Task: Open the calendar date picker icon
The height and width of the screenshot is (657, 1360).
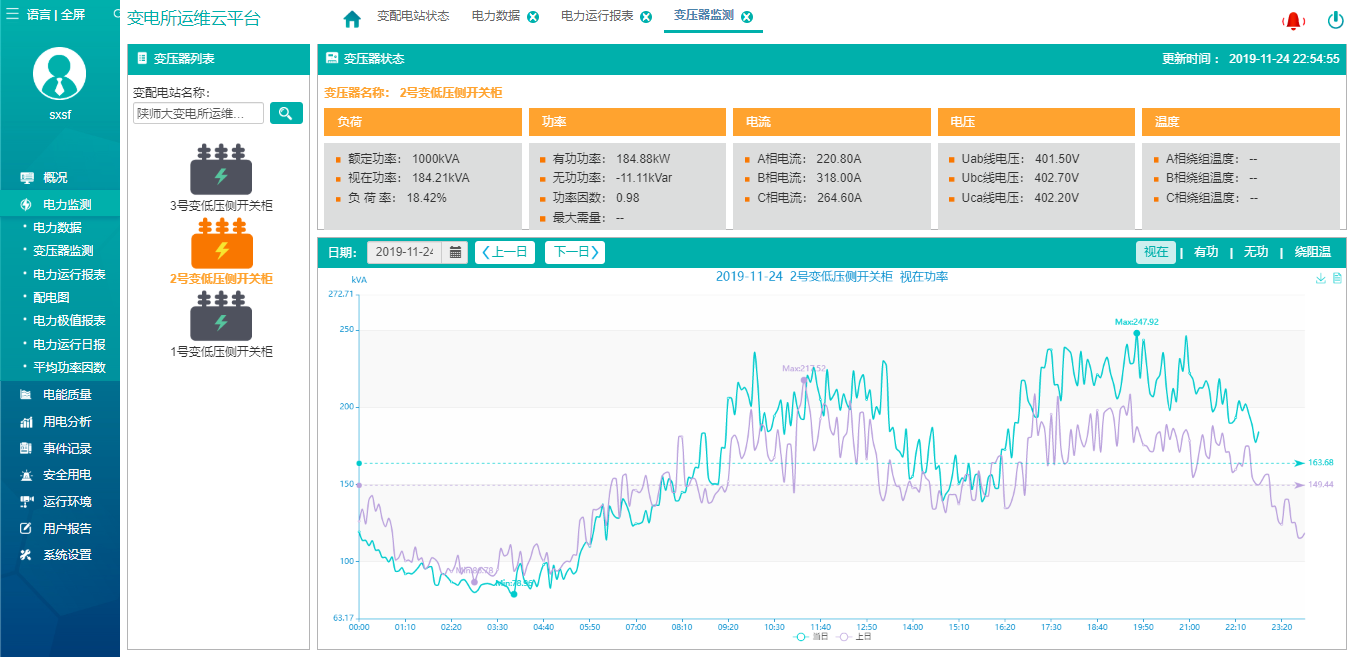Action: [455, 252]
